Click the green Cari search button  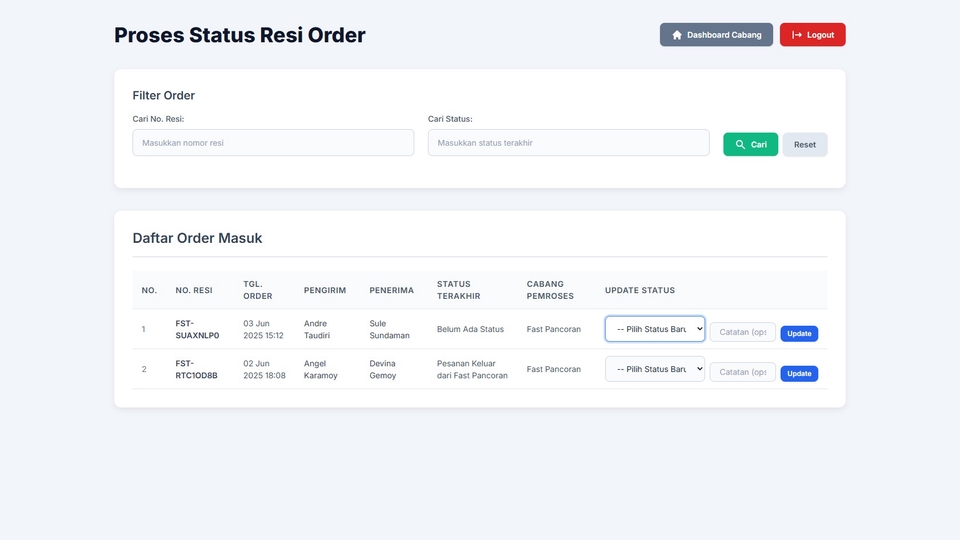pos(750,144)
